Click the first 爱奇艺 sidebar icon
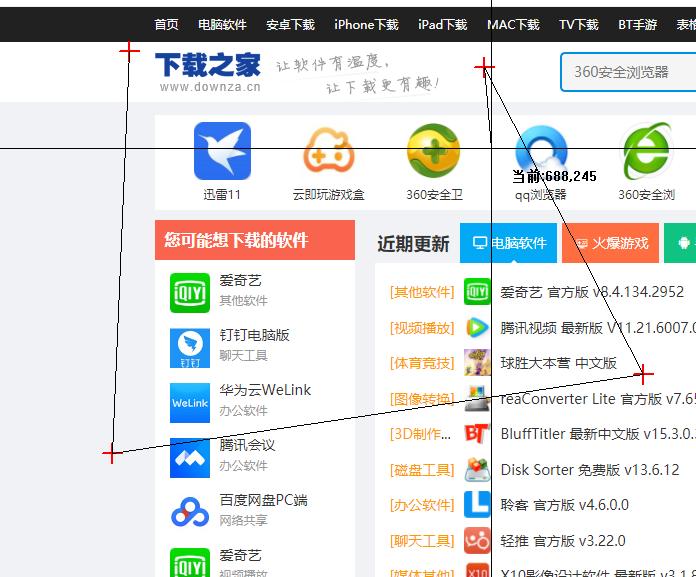The width and height of the screenshot is (696, 577). (190, 293)
